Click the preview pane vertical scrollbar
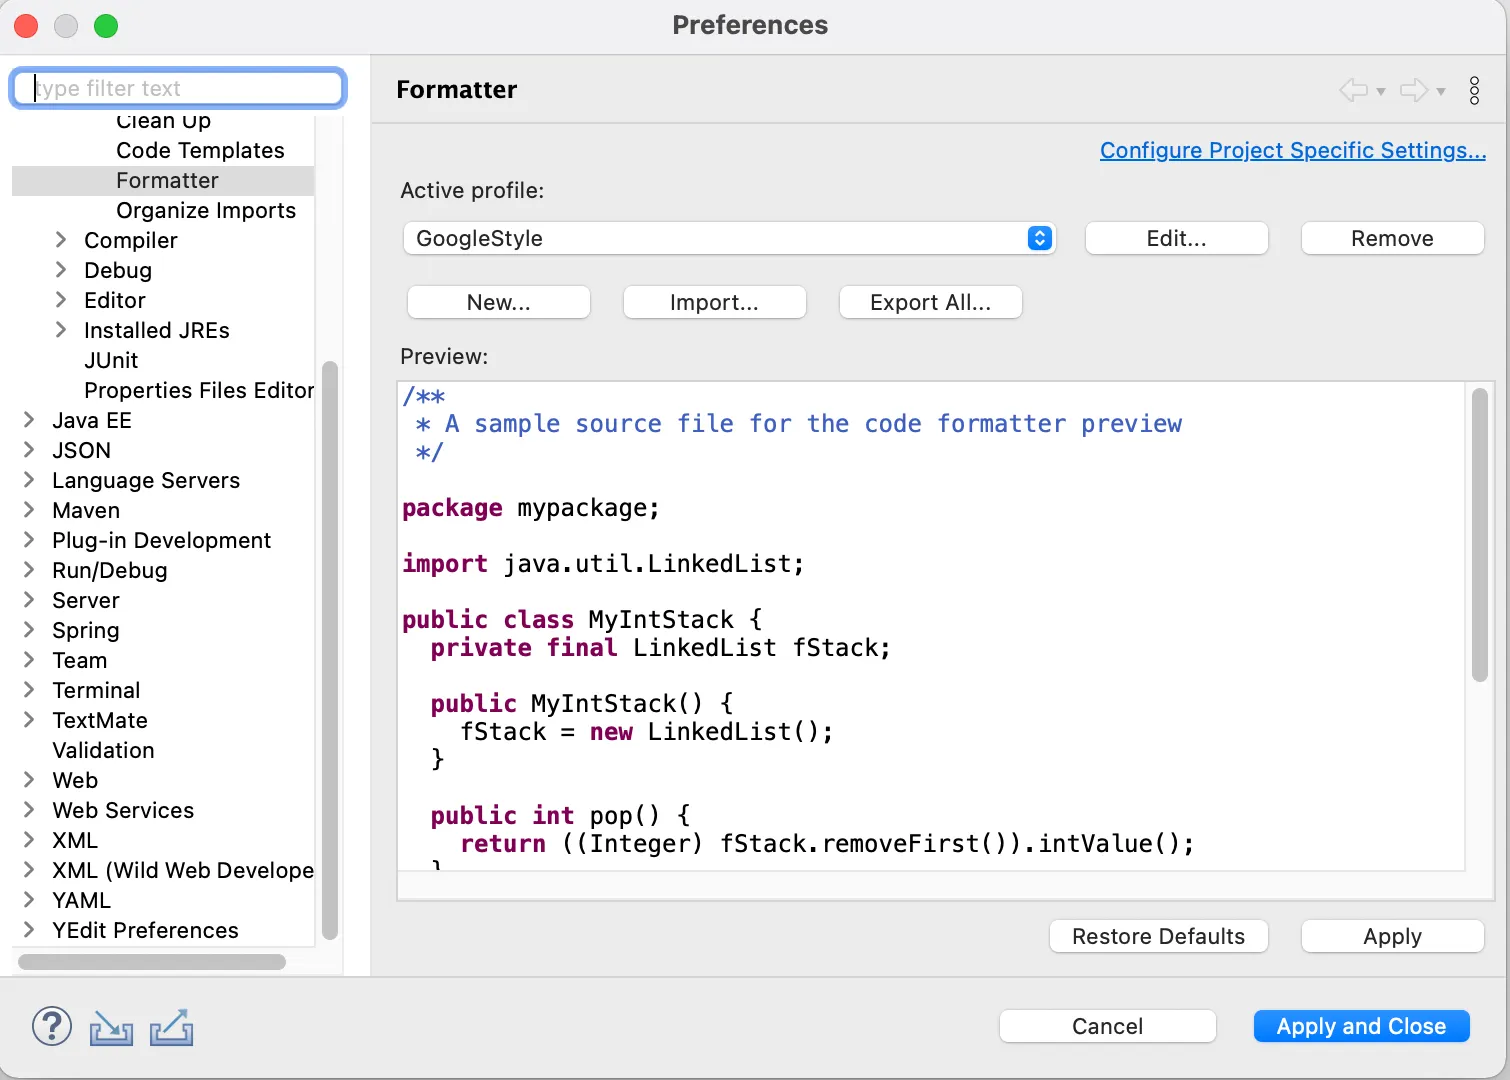This screenshot has height=1080, width=1510. pyautogui.click(x=1480, y=535)
